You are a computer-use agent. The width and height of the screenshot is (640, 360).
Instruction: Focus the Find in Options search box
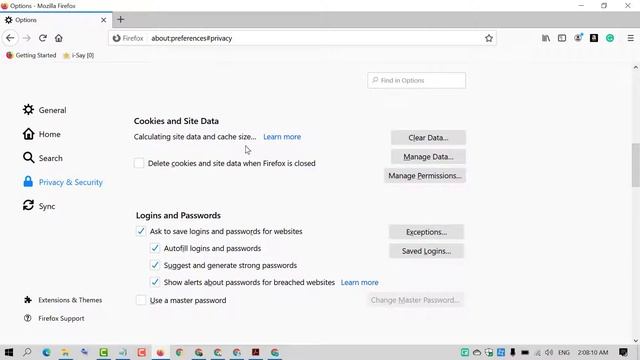(416, 80)
